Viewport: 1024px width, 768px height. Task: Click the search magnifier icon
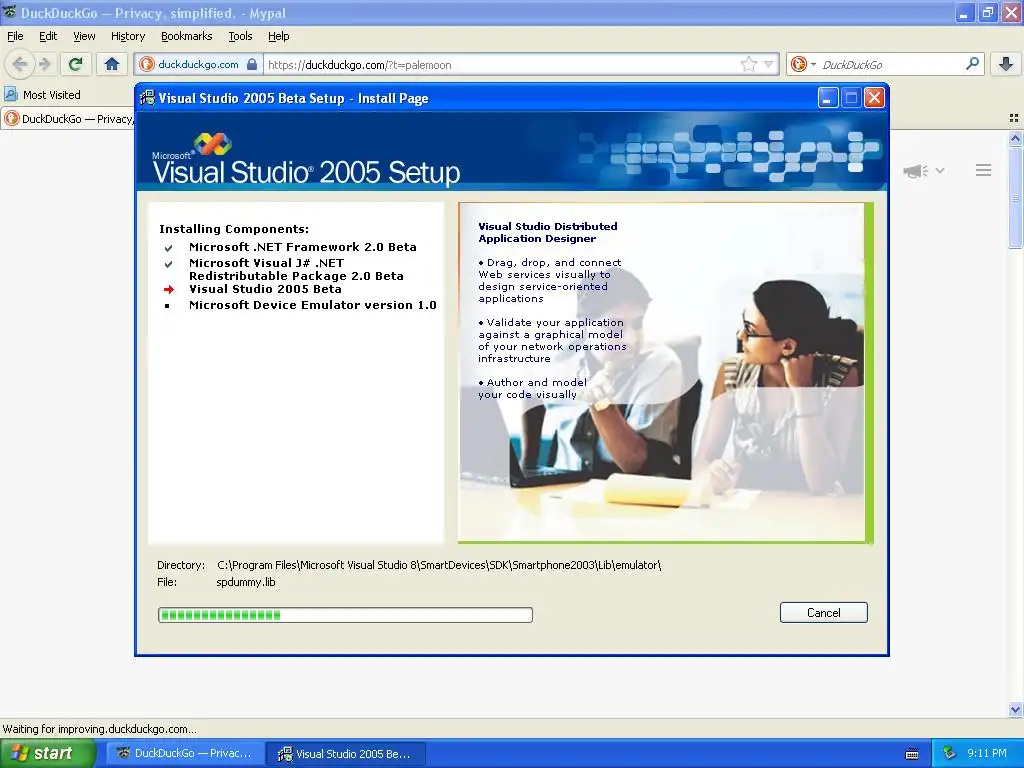tap(972, 64)
